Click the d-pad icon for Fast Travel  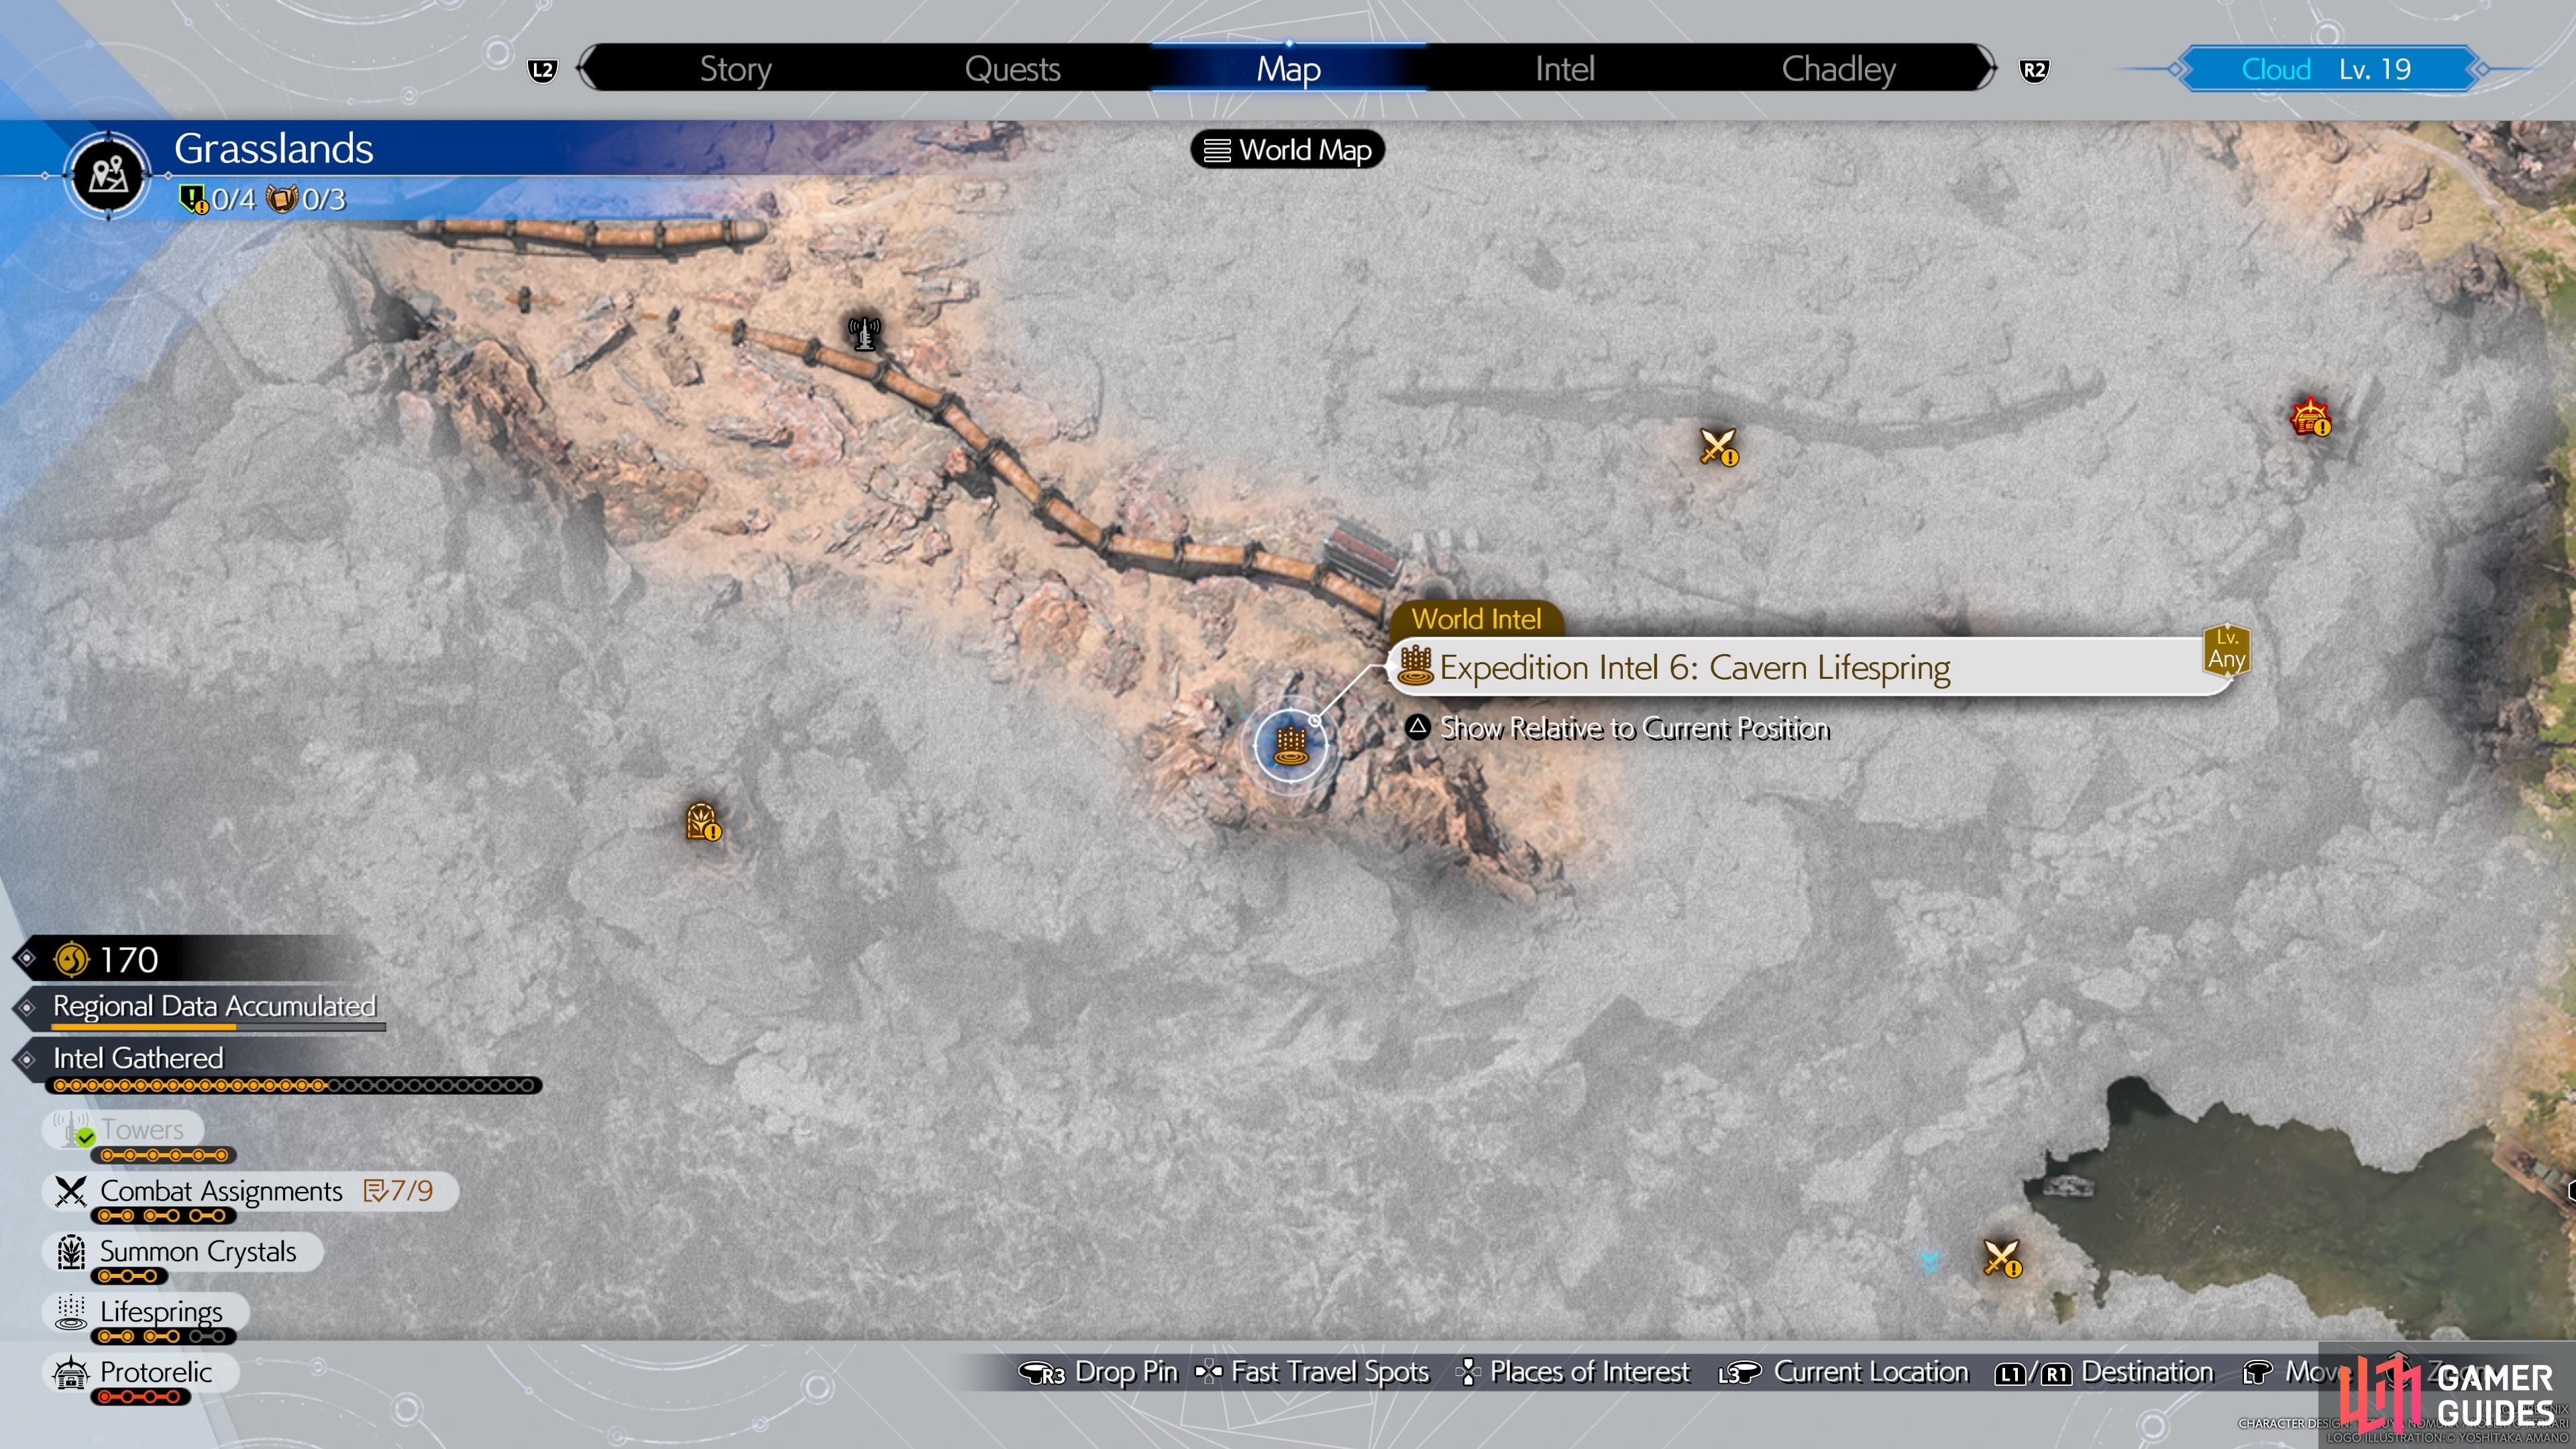(1208, 1371)
